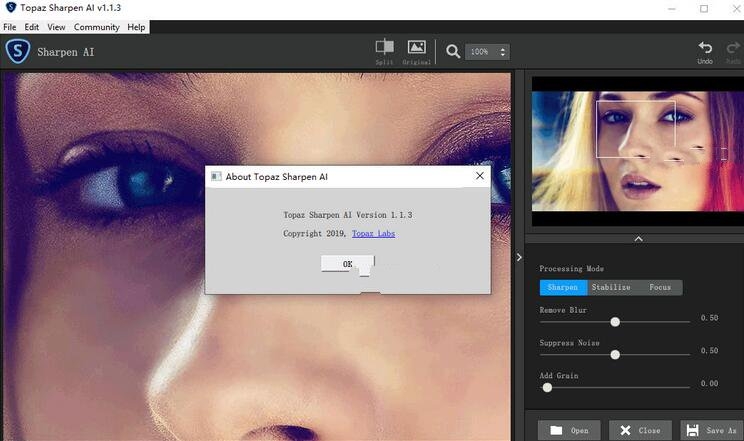Click the Undo arrow icon
The height and width of the screenshot is (441, 744).
pyautogui.click(x=705, y=47)
